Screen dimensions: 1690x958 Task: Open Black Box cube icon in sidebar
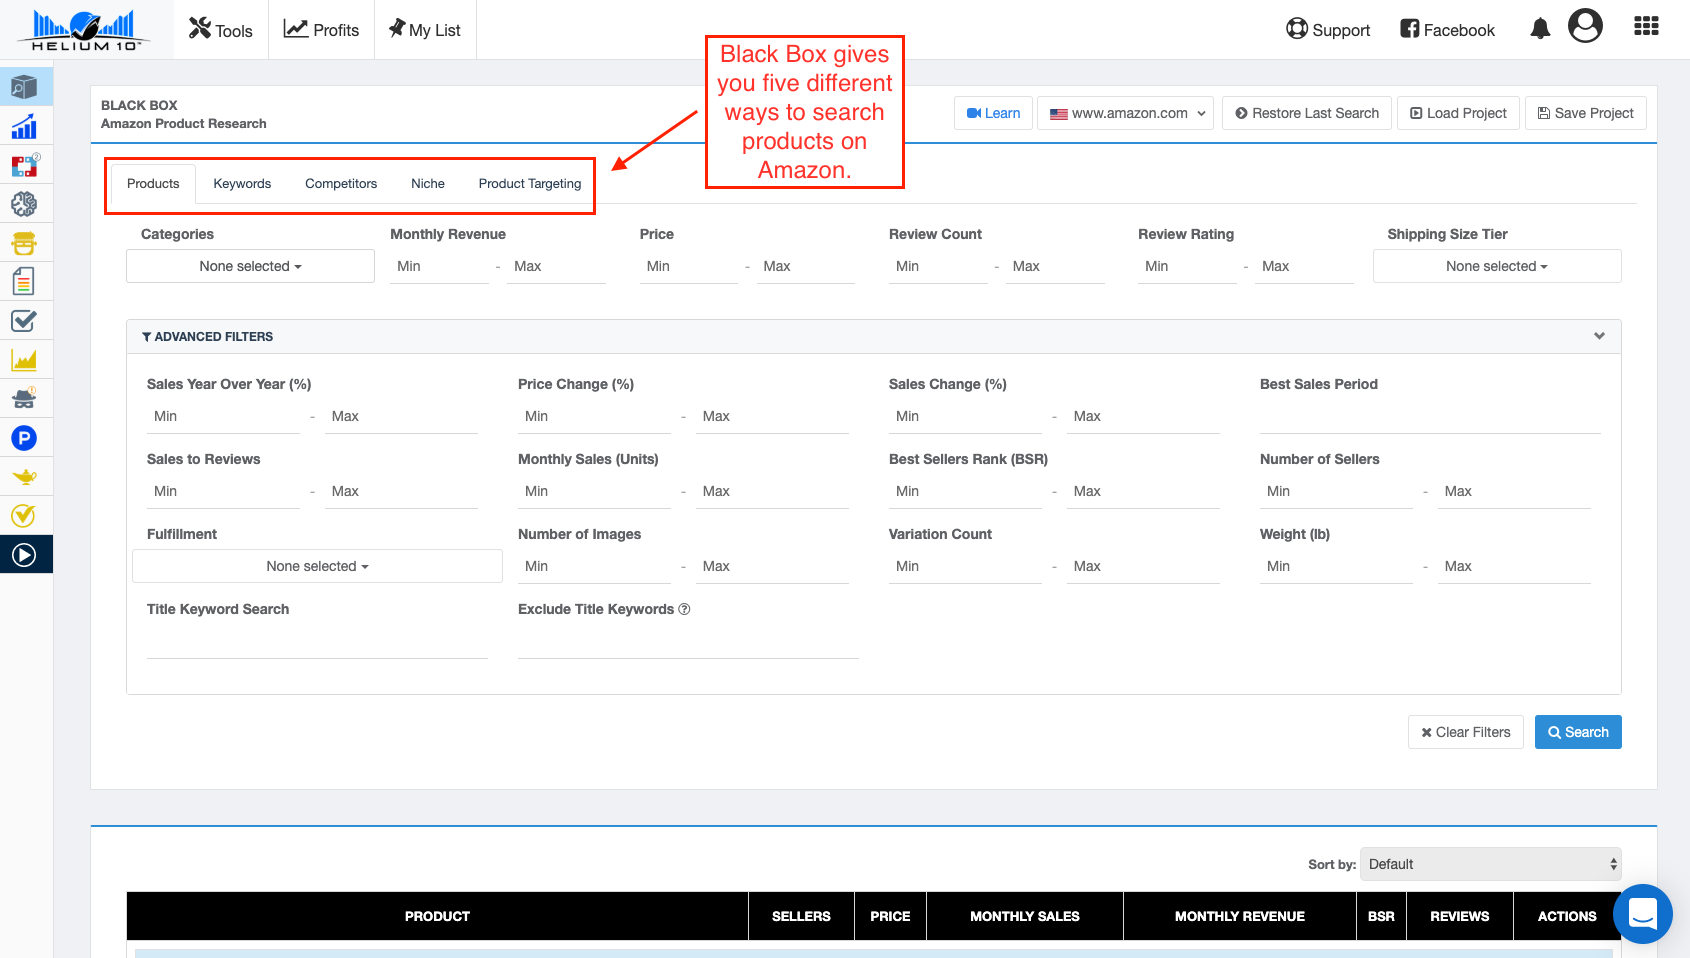[x=24, y=88]
